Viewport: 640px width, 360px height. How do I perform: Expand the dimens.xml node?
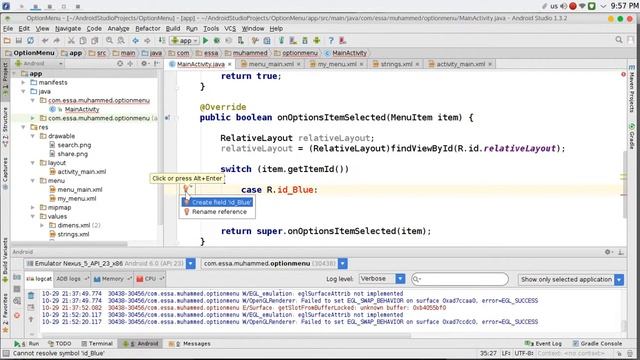(42, 225)
